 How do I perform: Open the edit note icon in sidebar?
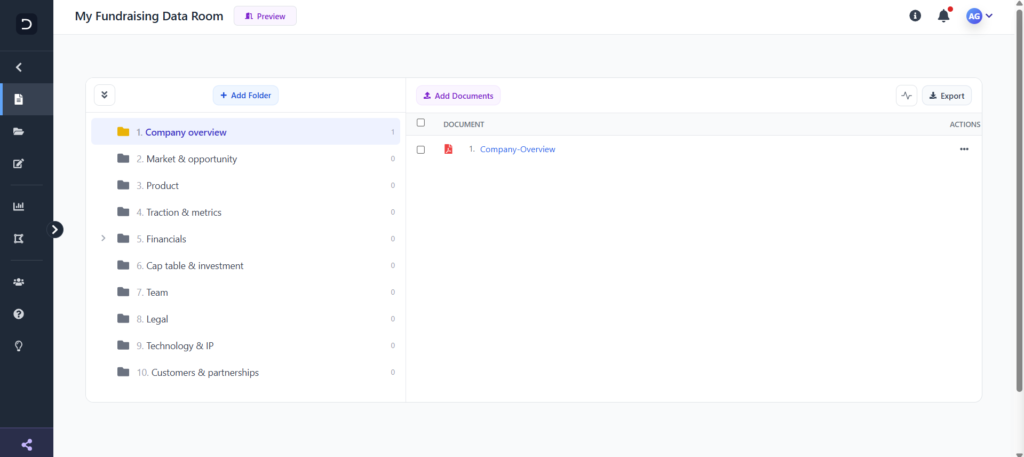18,163
